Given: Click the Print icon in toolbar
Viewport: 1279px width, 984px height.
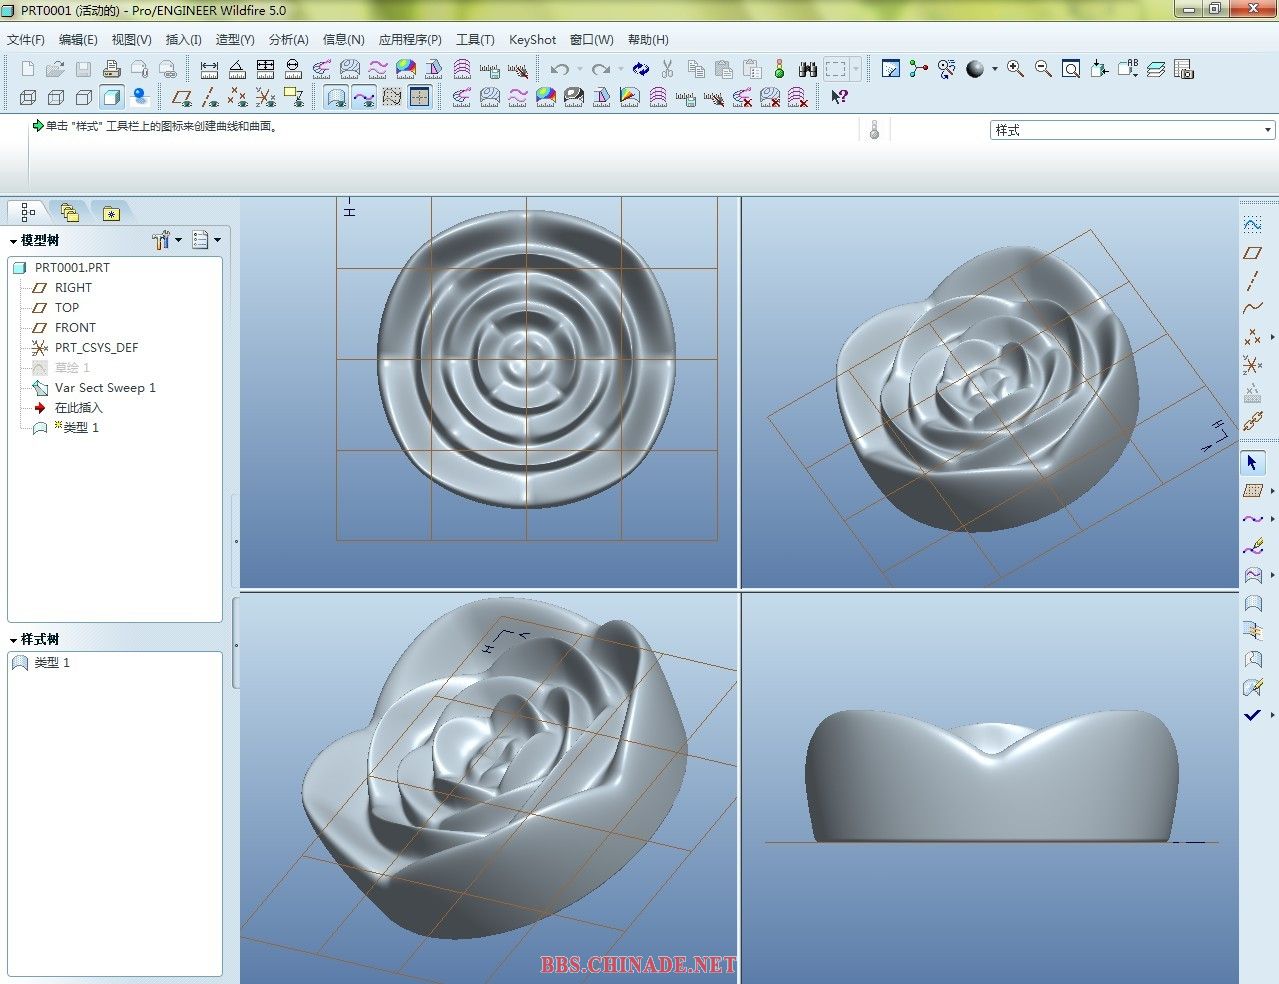Looking at the screenshot, I should click(111, 69).
